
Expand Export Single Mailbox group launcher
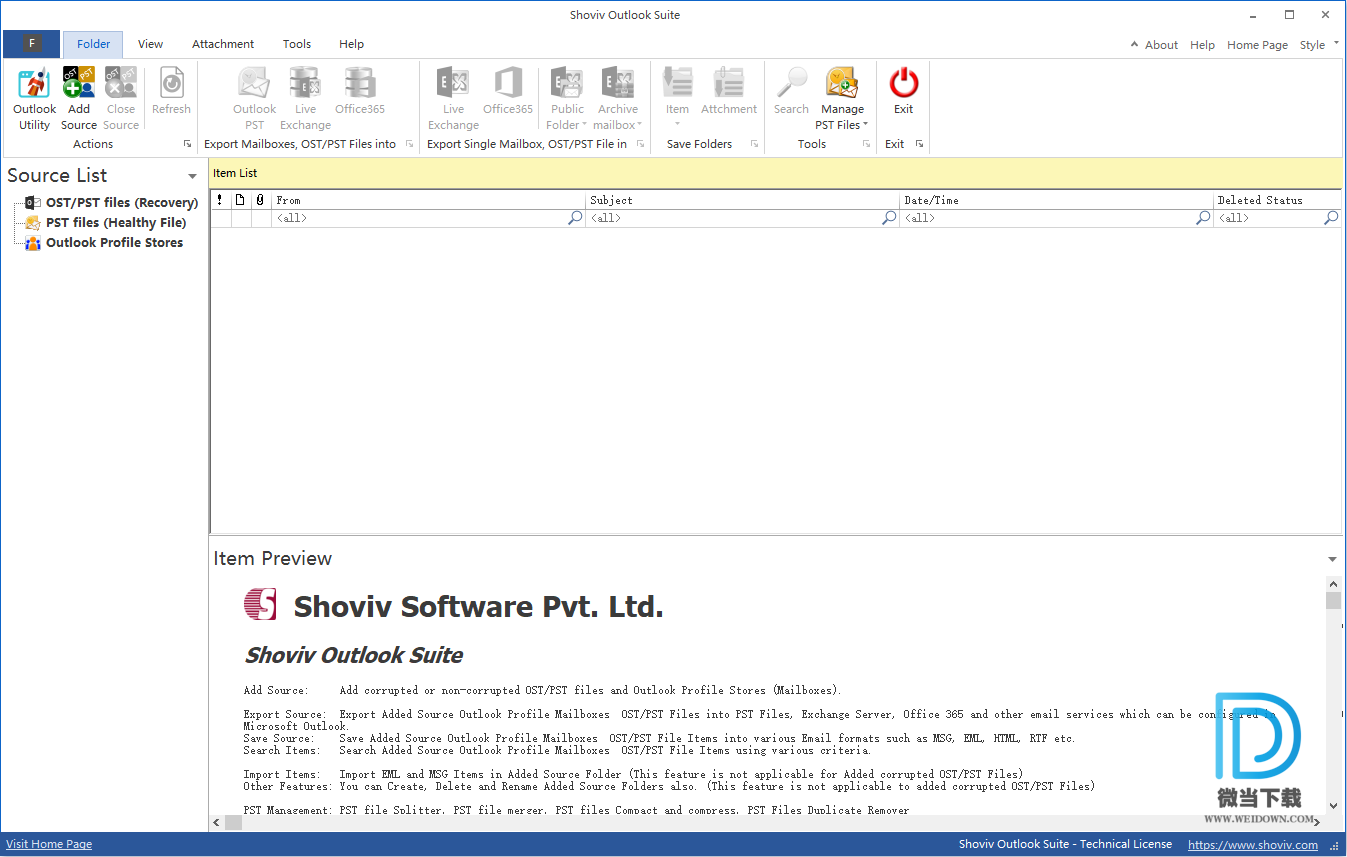[640, 144]
